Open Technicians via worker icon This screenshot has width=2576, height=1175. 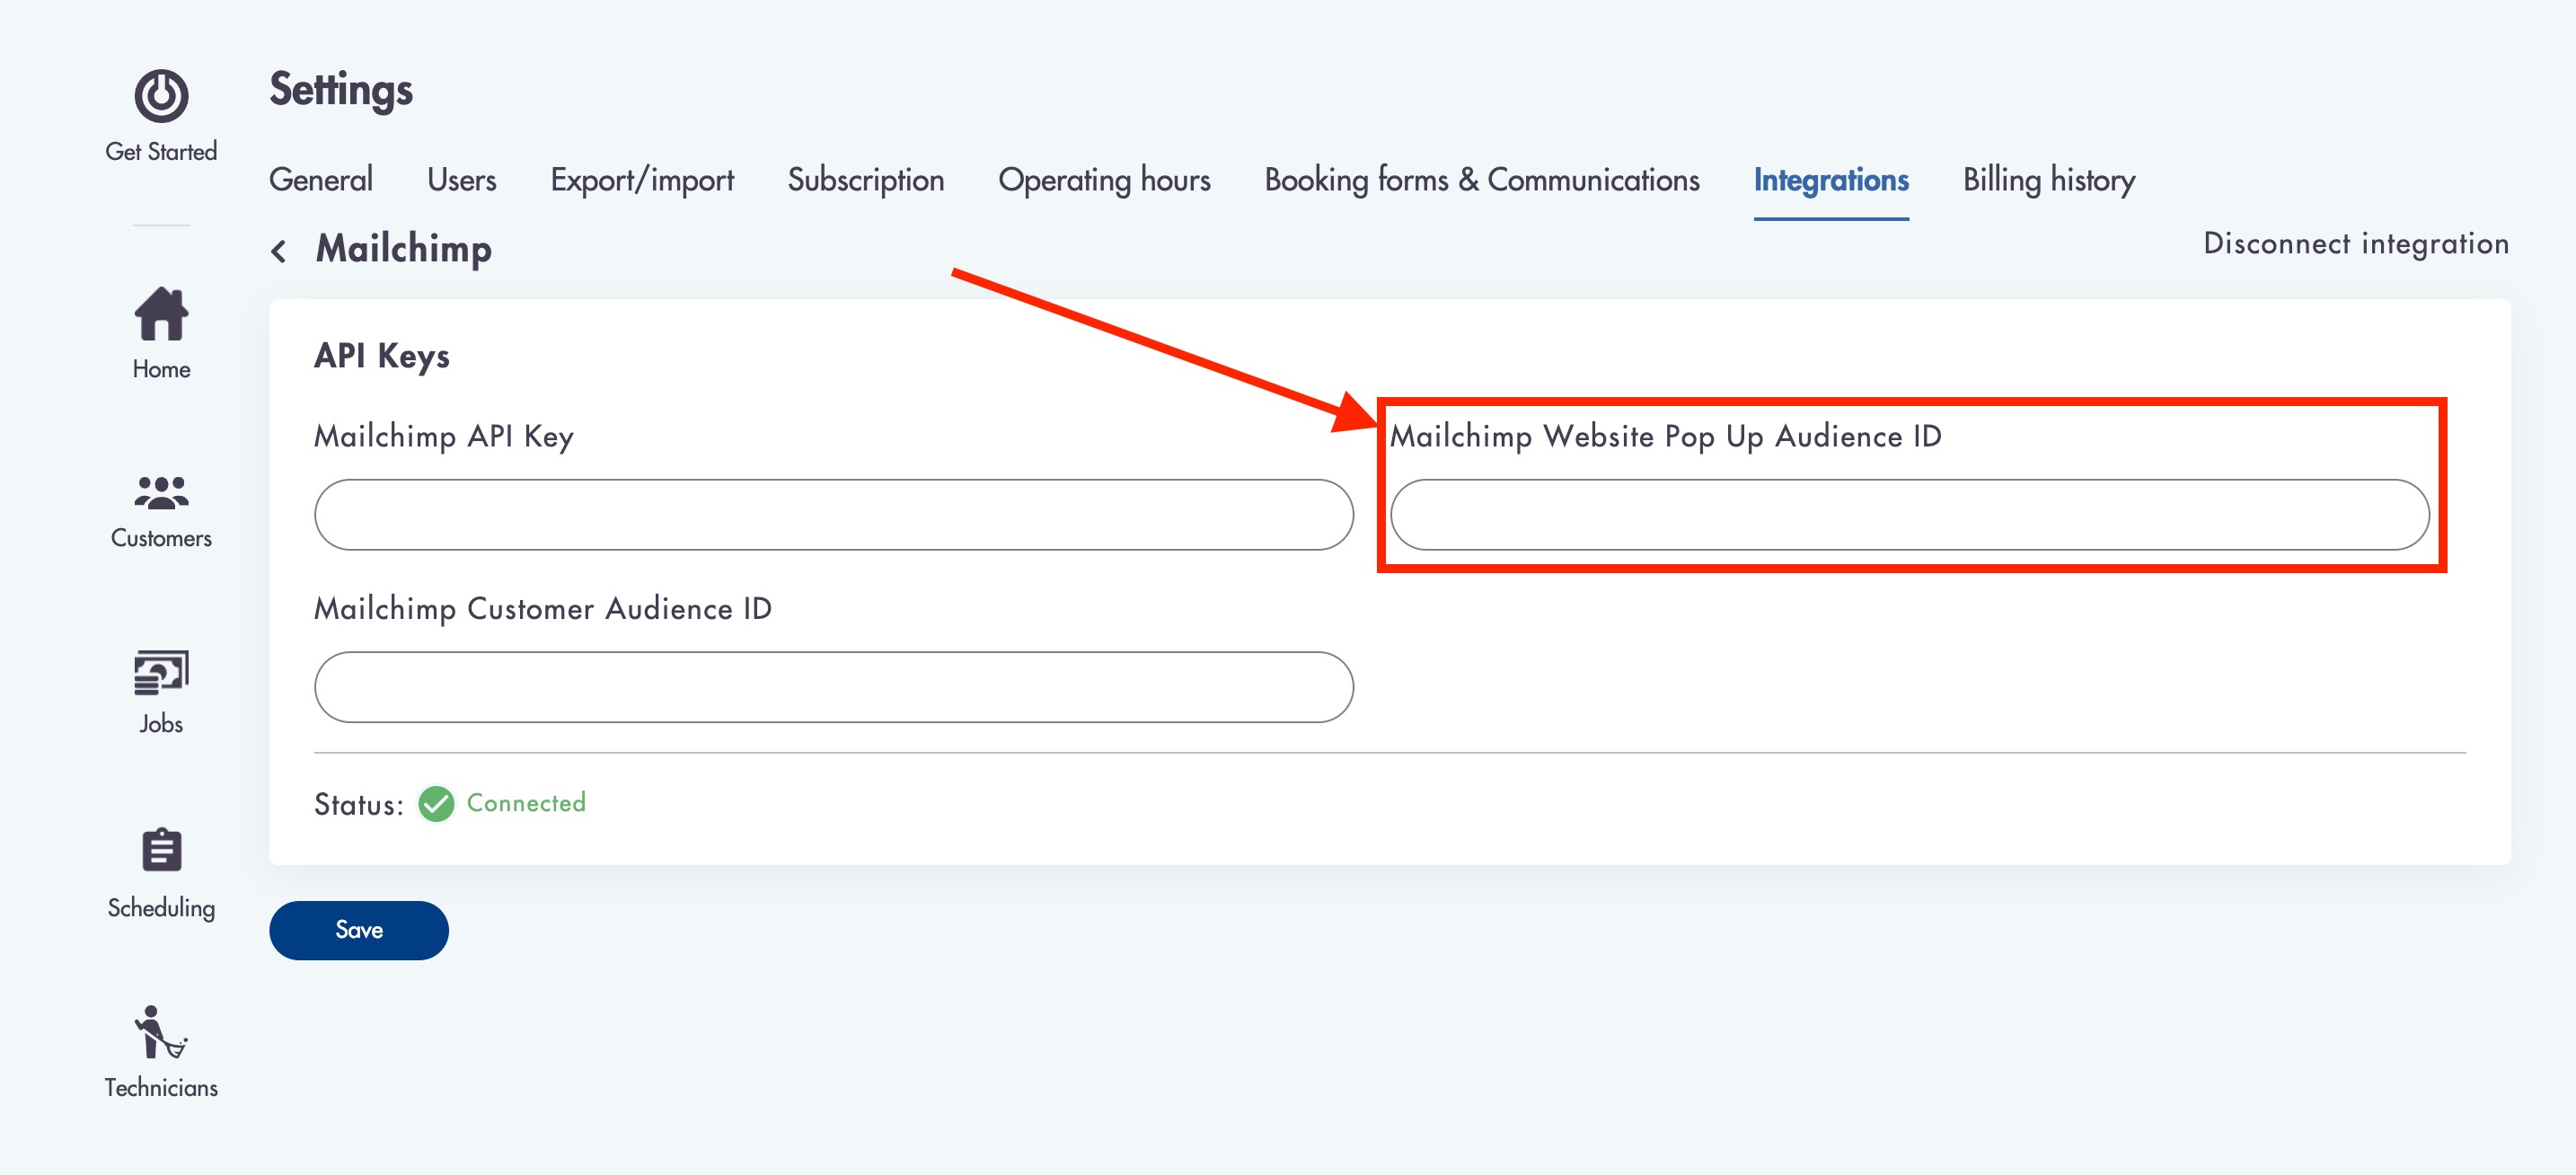point(161,1032)
